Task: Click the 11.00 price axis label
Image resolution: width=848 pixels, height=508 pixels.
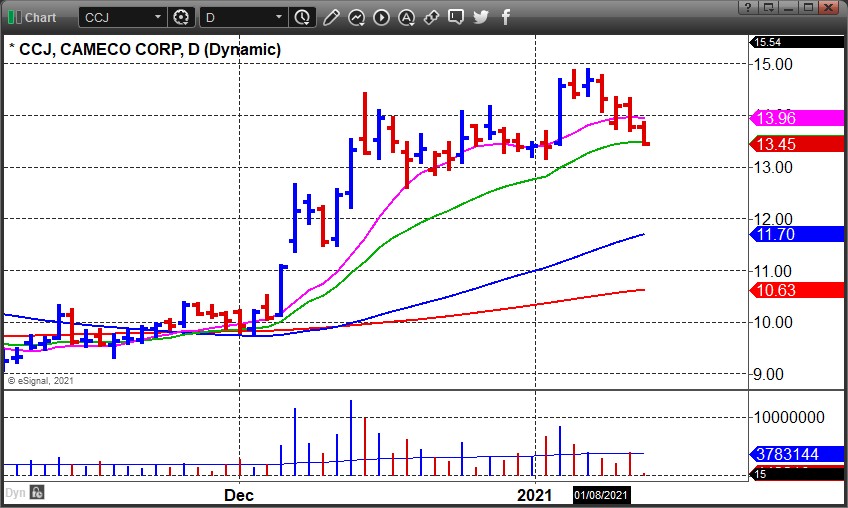Action: (x=773, y=271)
